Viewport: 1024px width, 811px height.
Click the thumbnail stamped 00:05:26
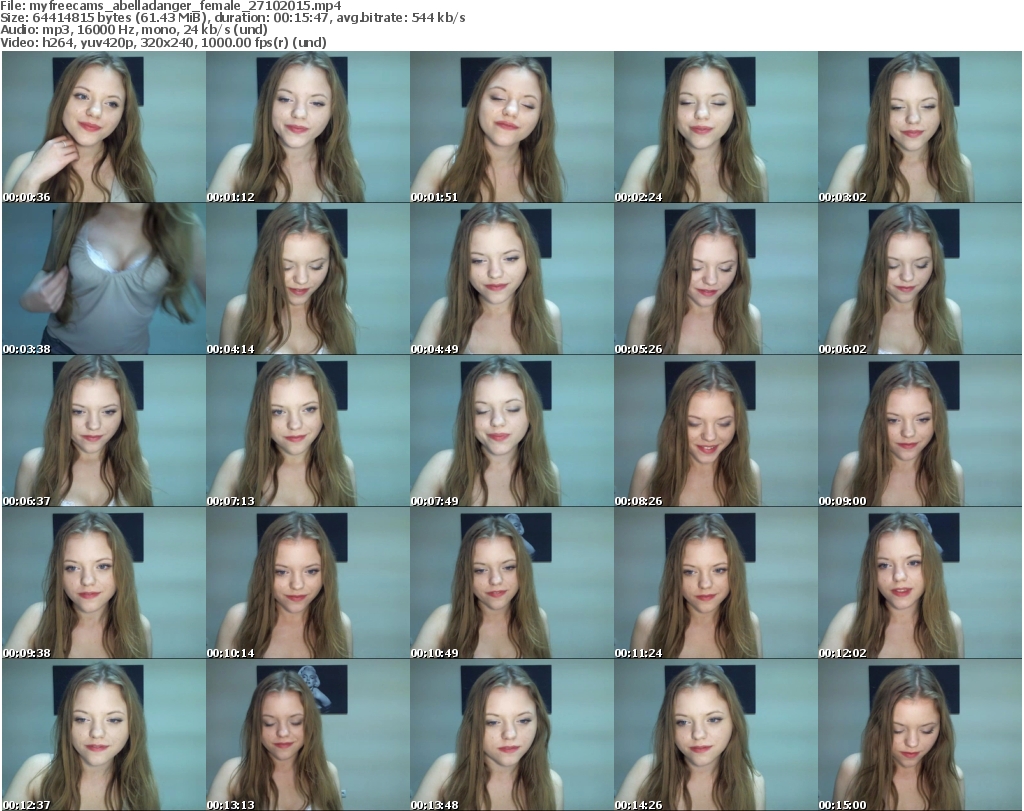716,279
